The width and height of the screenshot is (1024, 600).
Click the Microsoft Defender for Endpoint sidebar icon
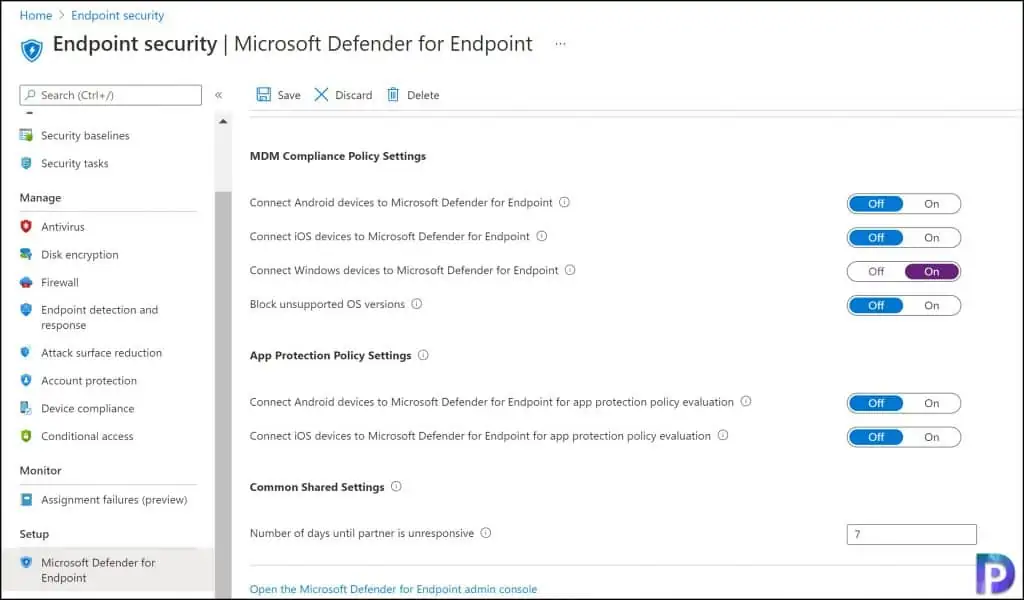[26, 562]
